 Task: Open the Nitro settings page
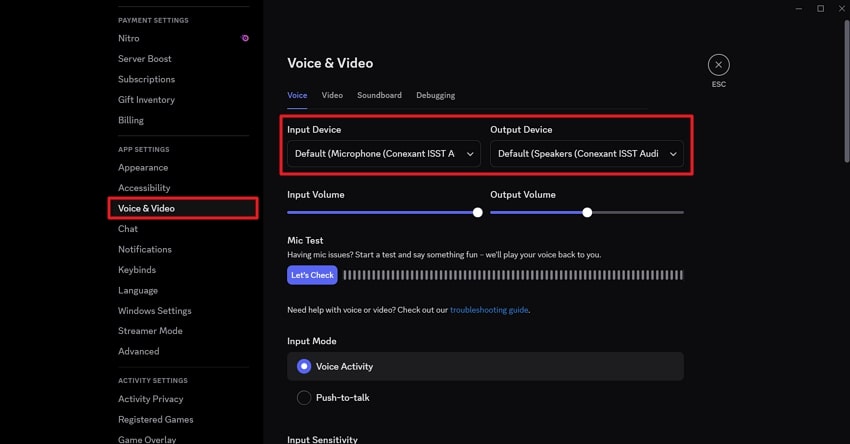click(128, 38)
